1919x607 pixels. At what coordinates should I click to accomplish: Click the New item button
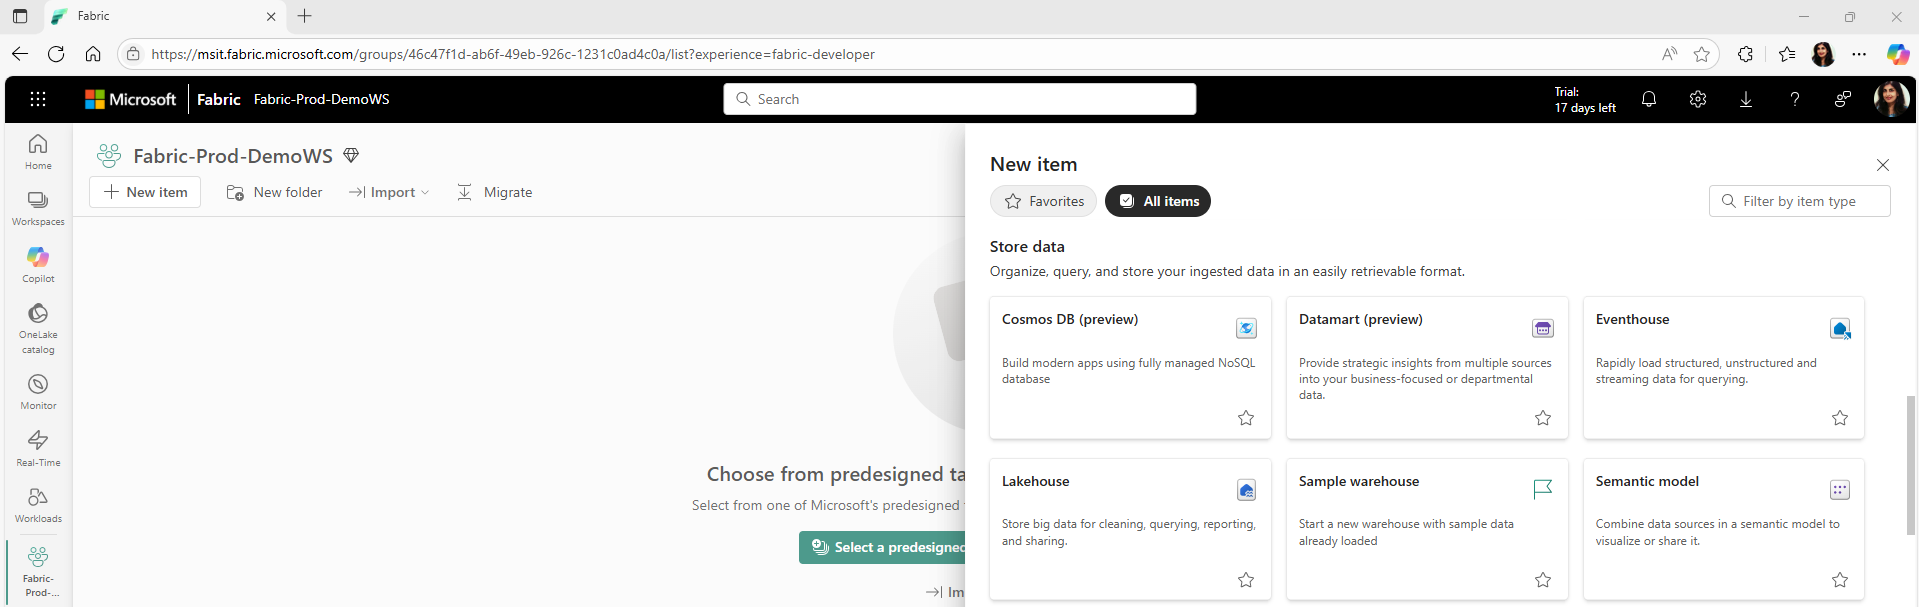(x=145, y=192)
